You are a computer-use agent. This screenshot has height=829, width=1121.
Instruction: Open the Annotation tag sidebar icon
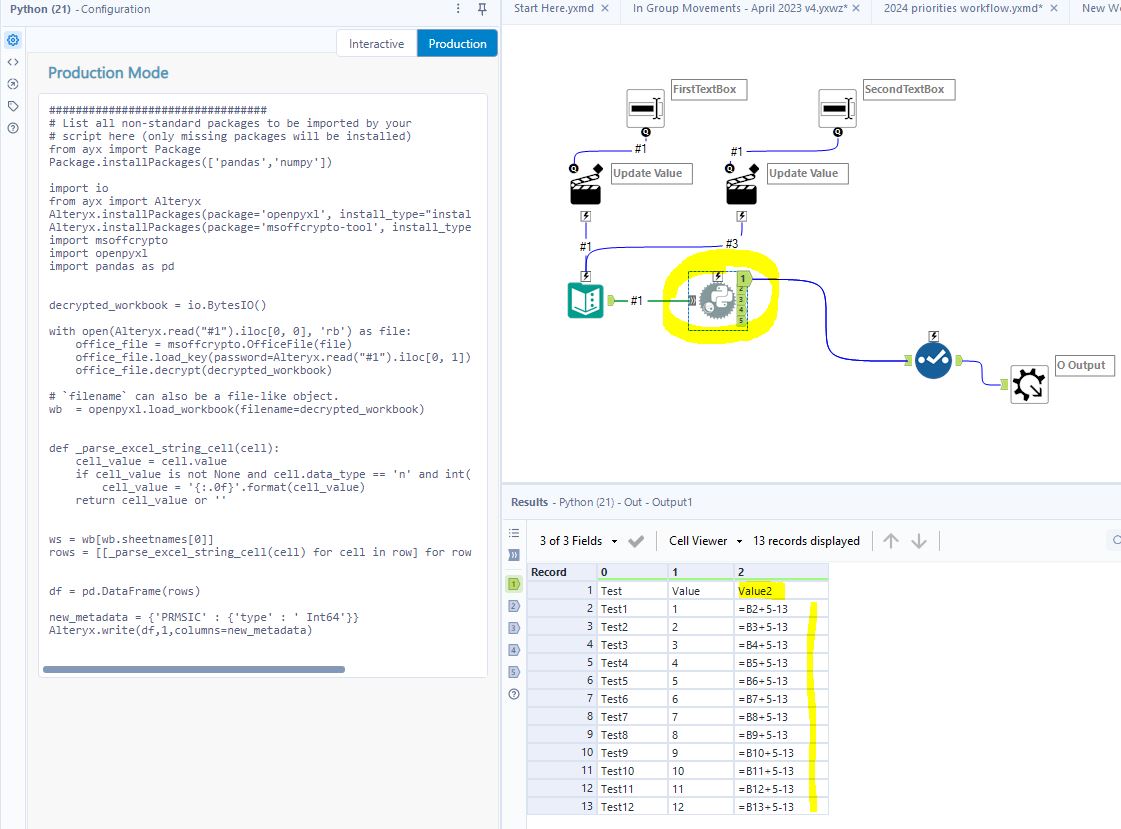point(13,106)
